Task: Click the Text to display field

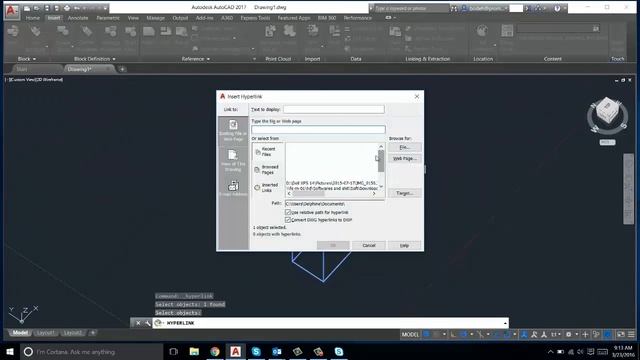Action: tap(334, 109)
